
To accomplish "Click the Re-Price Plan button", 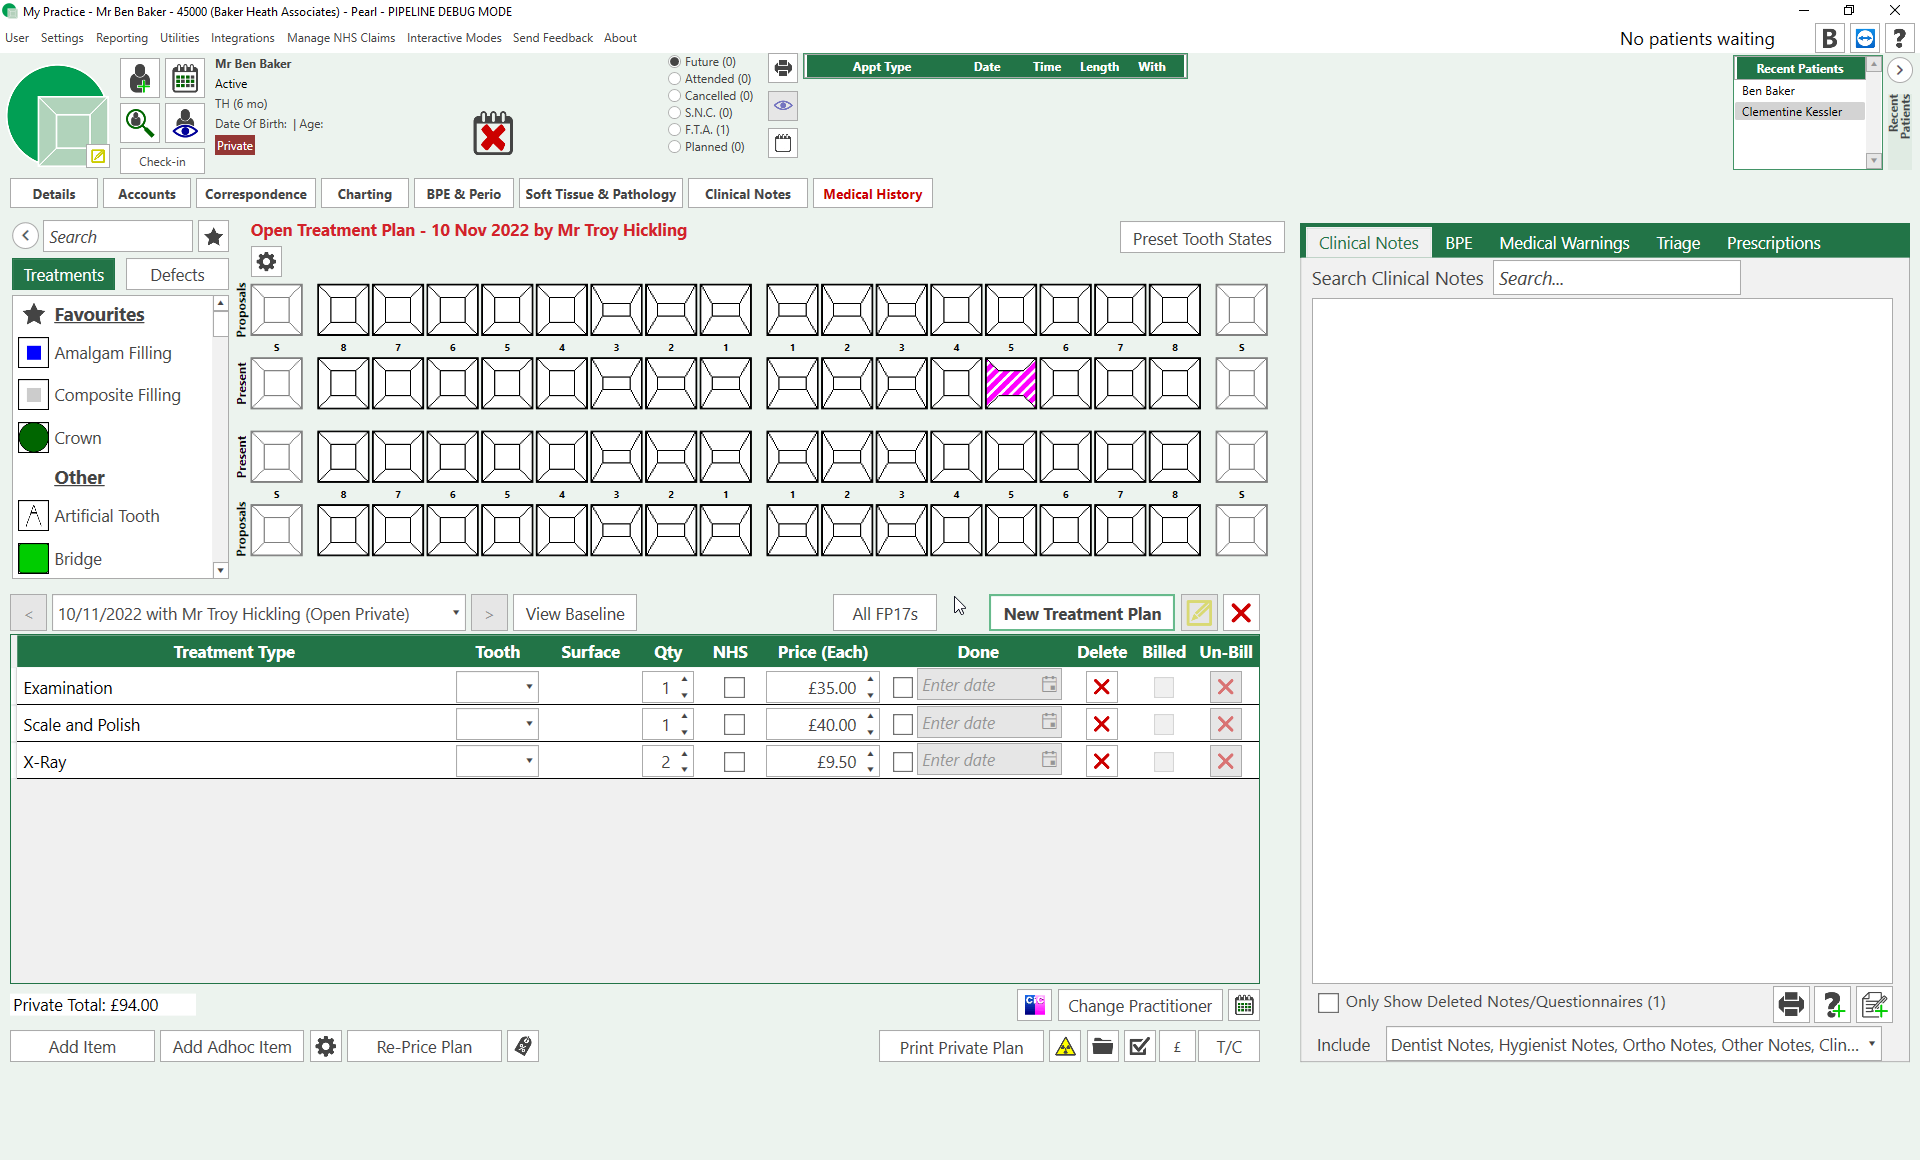I will (424, 1047).
